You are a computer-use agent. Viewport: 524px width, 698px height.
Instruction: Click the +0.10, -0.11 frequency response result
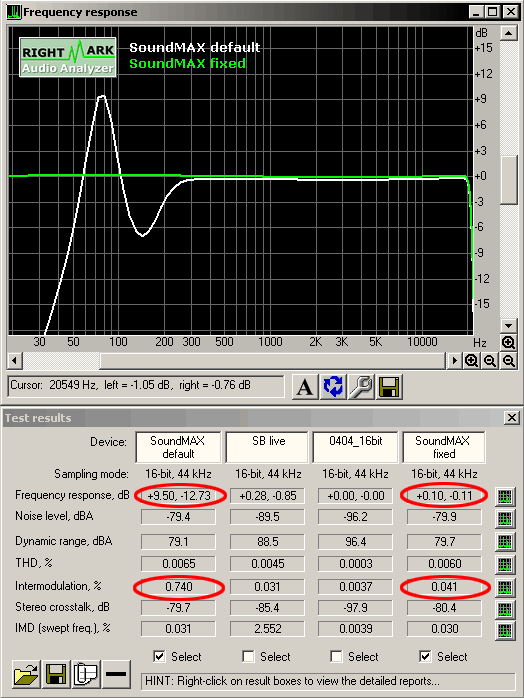tap(444, 496)
